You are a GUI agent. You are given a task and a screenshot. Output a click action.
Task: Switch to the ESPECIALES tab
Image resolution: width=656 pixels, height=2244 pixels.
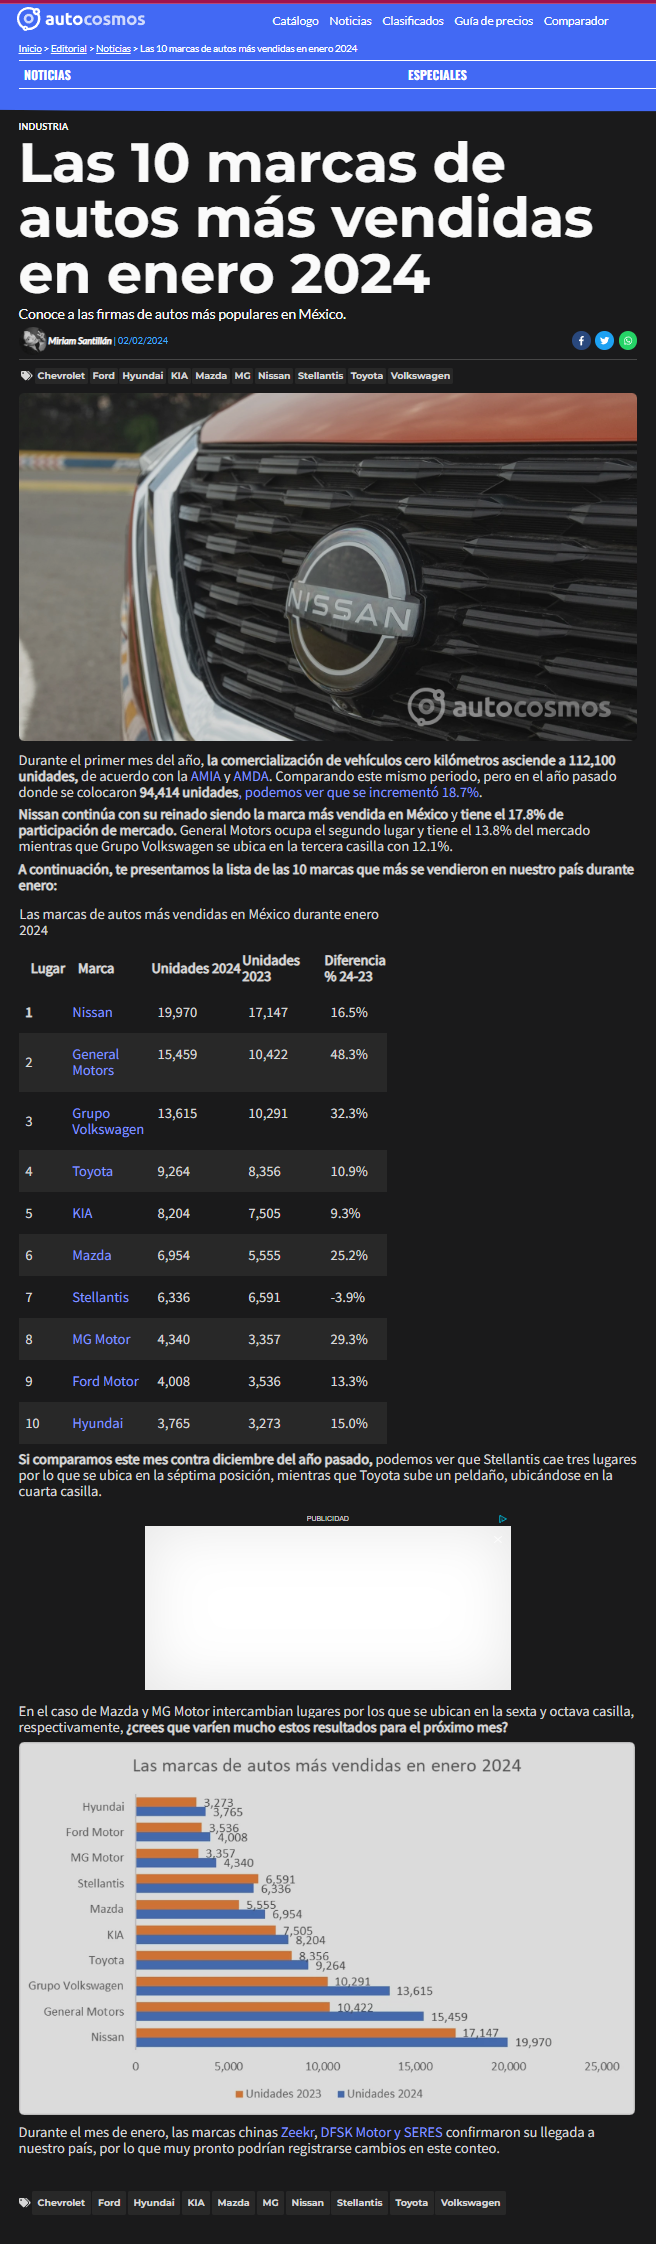click(x=437, y=75)
